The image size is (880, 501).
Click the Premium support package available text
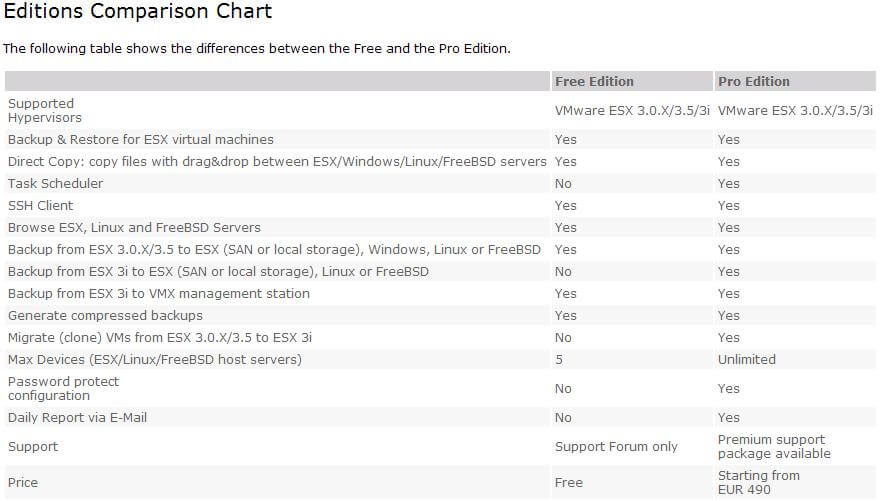[x=774, y=447]
